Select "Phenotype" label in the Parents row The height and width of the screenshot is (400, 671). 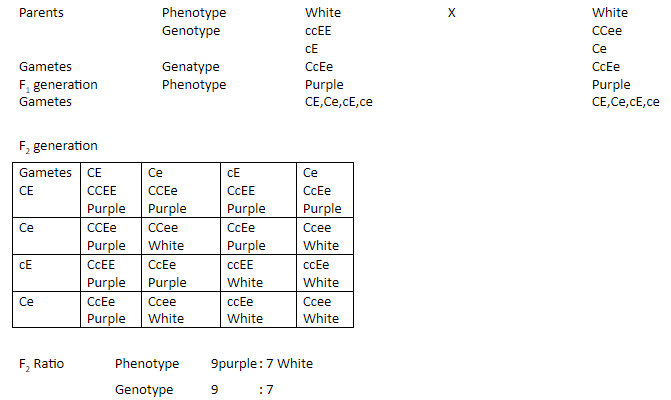pos(194,13)
